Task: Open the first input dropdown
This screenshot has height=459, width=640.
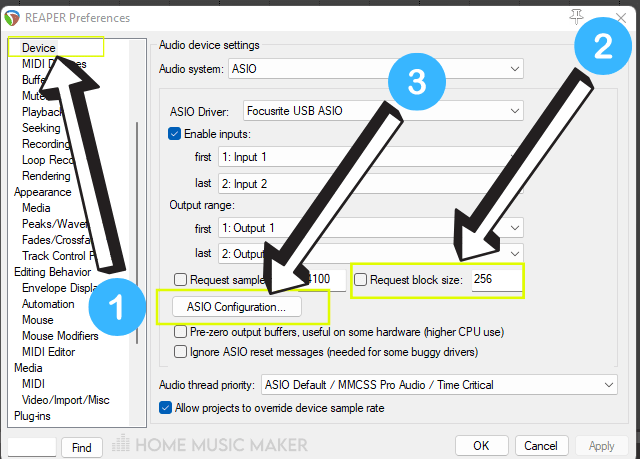Action: (371, 157)
